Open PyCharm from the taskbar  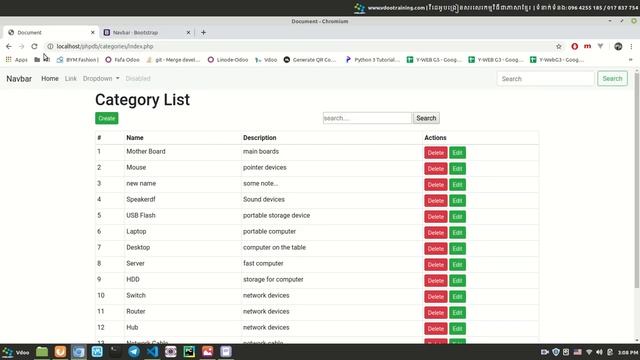pyautogui.click(x=189, y=352)
